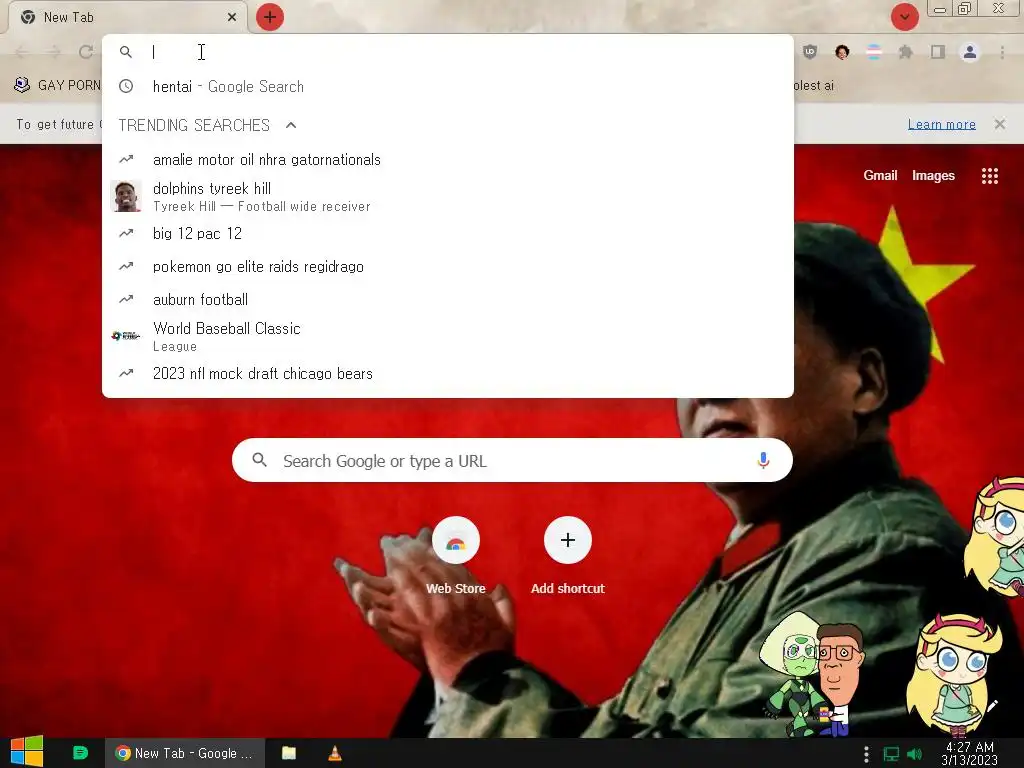Collapse the Trending Searches section
Image resolution: width=1024 pixels, height=768 pixels.
[291, 125]
